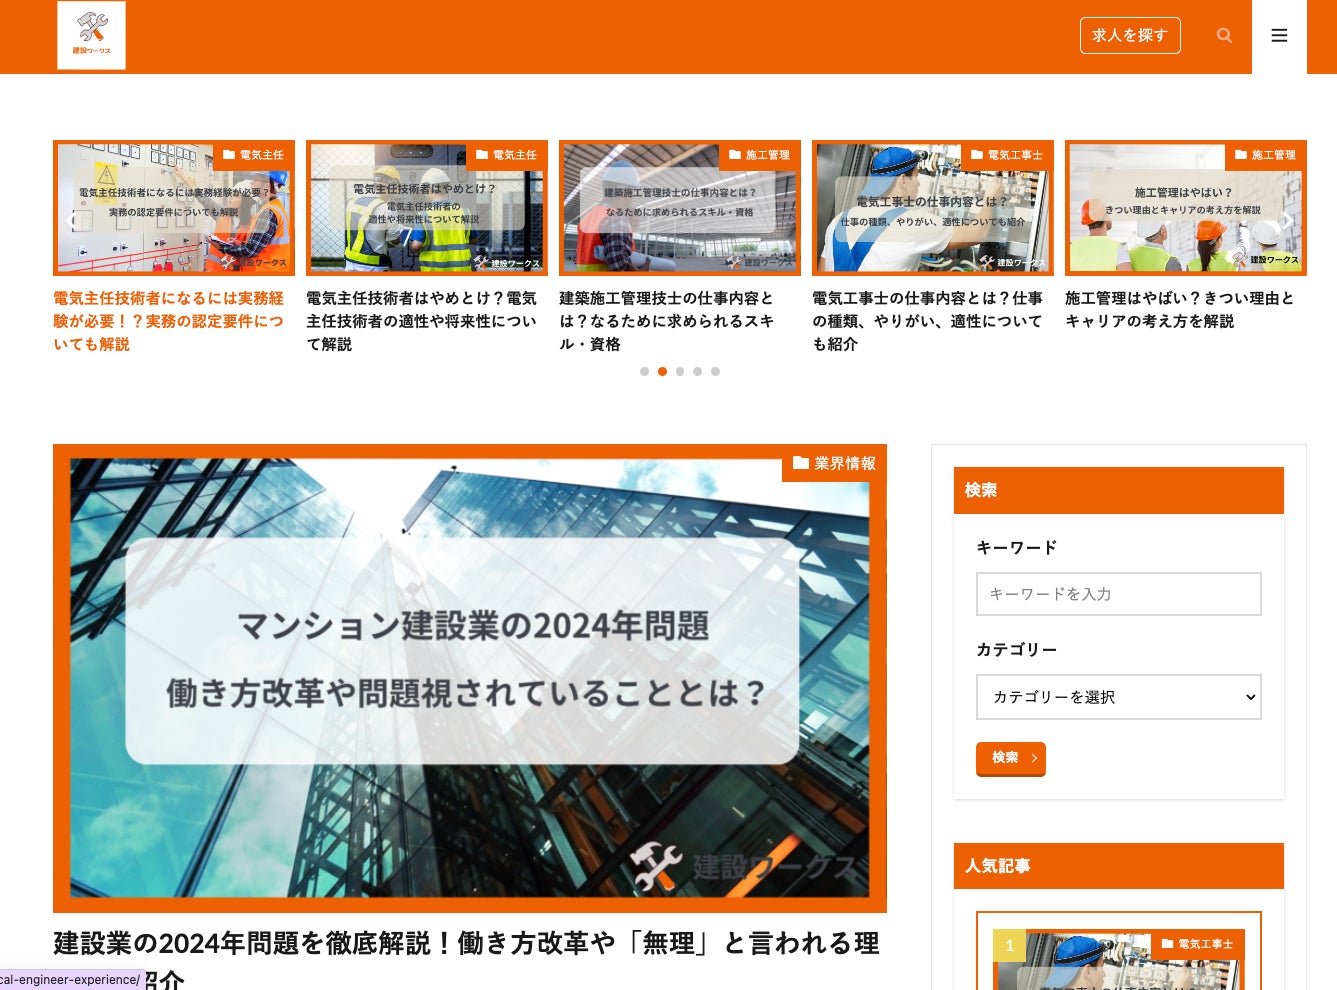
Task: Click 施工管理 tag on 施工管理はやばい card
Action: tap(1266, 155)
